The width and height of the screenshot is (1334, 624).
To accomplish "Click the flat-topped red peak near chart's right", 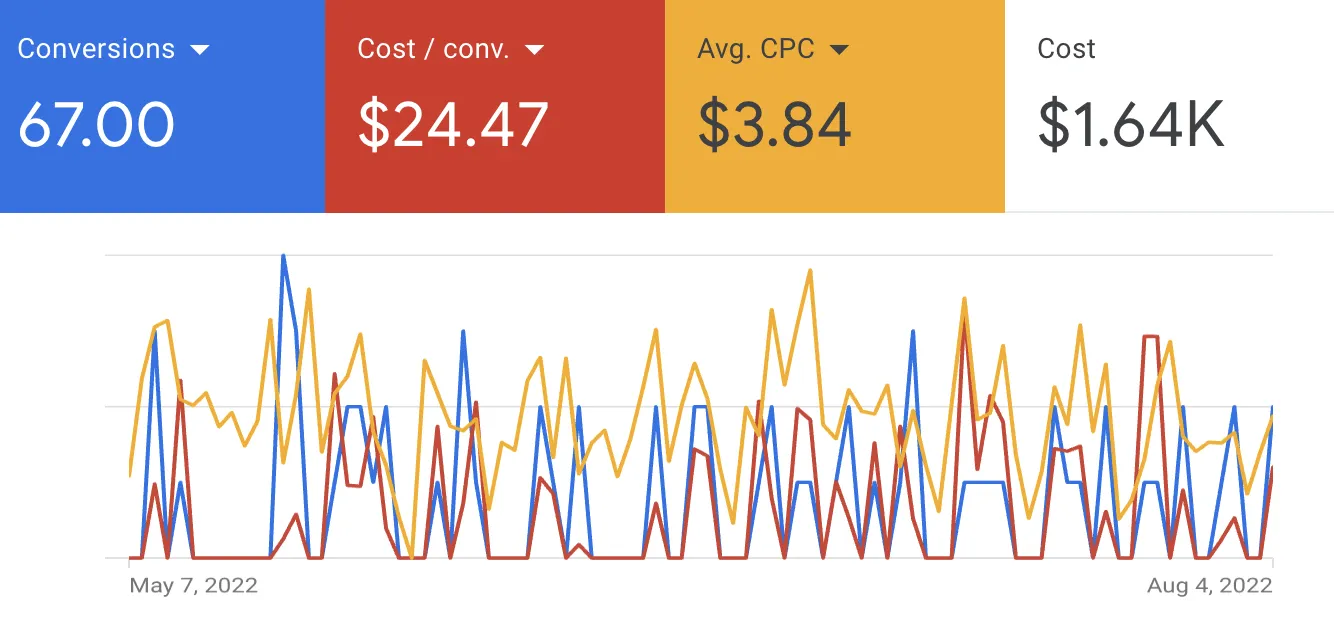I will point(1150,337).
